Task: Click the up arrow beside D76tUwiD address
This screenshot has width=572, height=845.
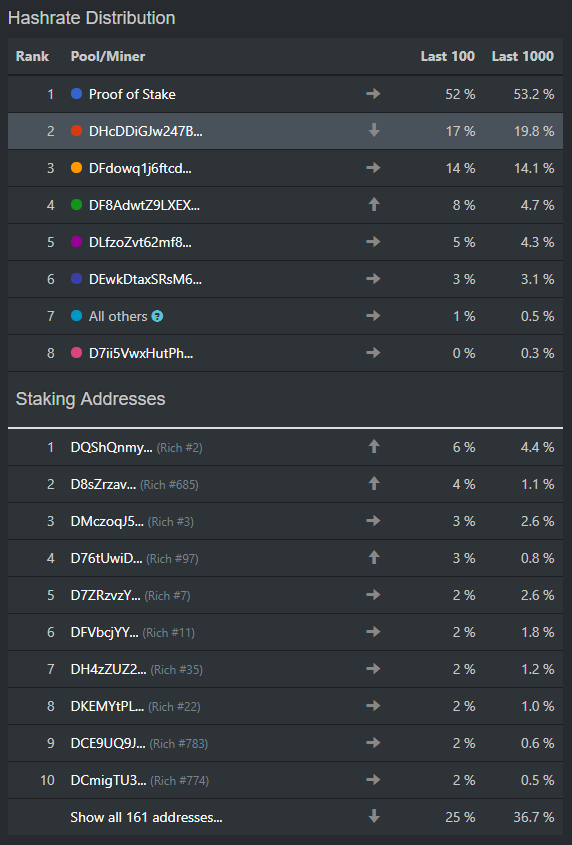Action: [x=374, y=558]
